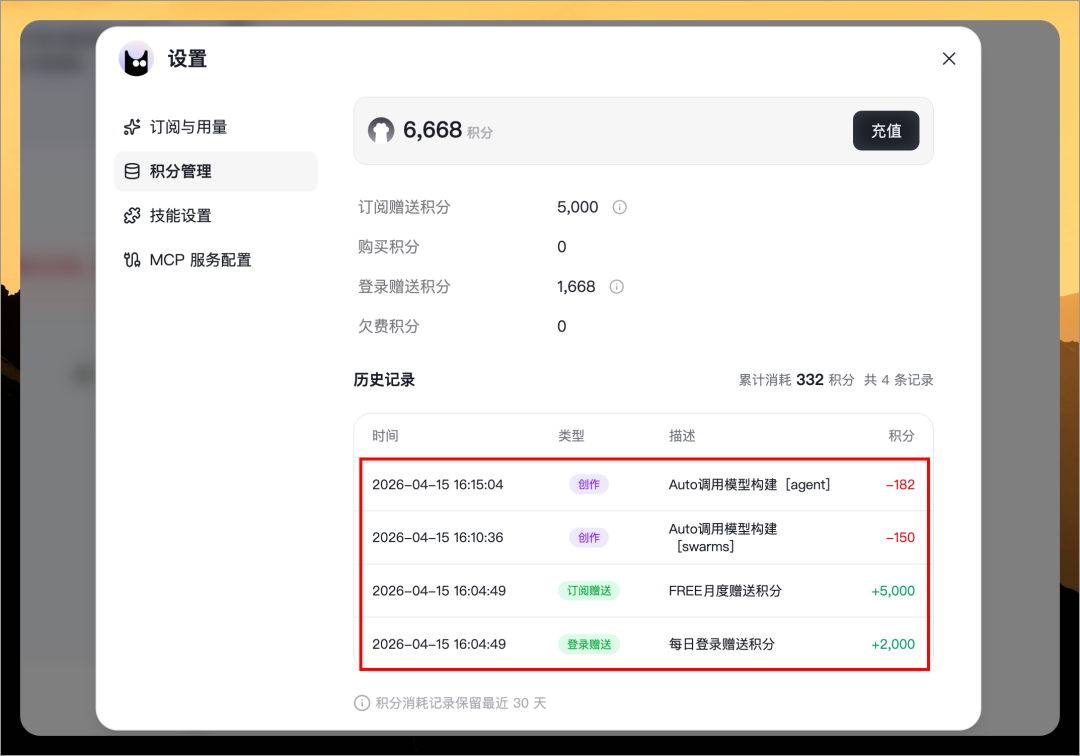Click the sparkle icon beside 订阅与用量

click(131, 127)
